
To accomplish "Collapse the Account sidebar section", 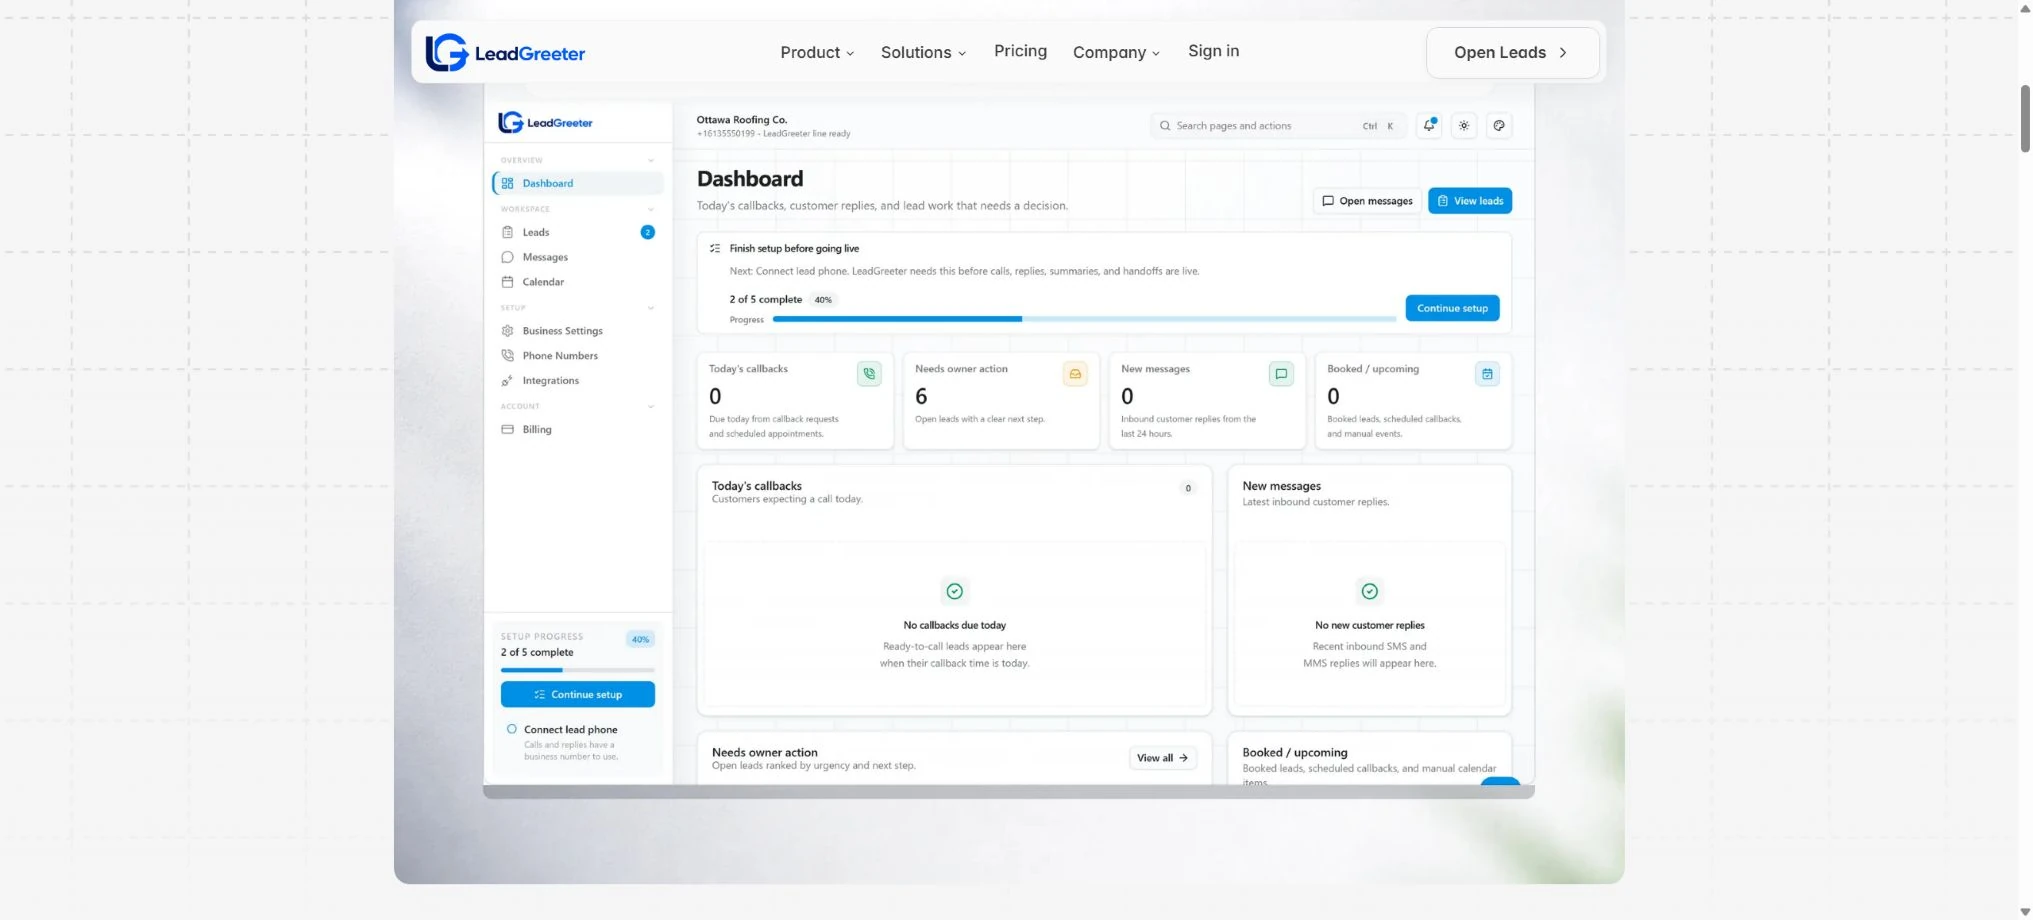I will coord(651,407).
